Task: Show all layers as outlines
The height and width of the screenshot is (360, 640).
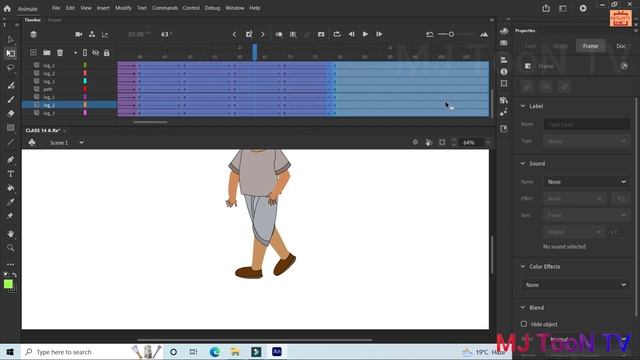Action: pyautogui.click(x=85, y=53)
